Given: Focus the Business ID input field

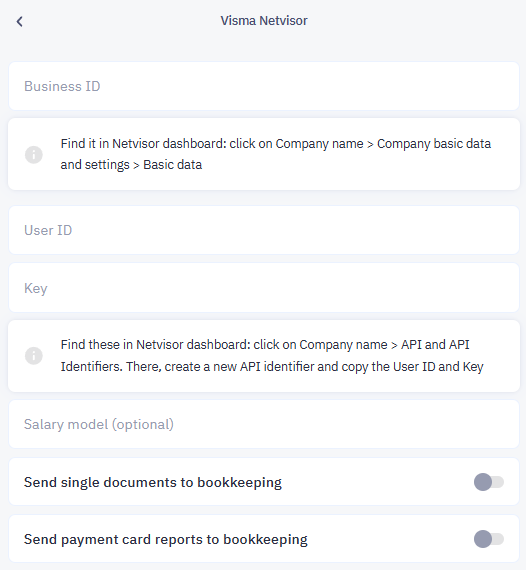Looking at the screenshot, I should [x=264, y=86].
